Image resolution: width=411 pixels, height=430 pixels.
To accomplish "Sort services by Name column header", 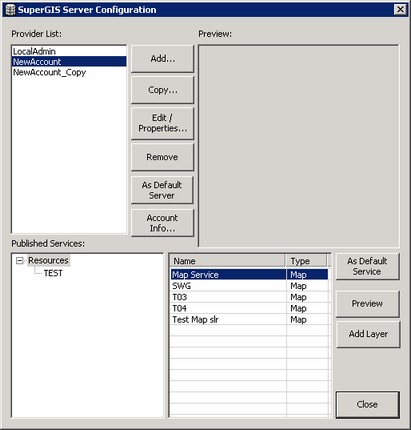I will (228, 261).
